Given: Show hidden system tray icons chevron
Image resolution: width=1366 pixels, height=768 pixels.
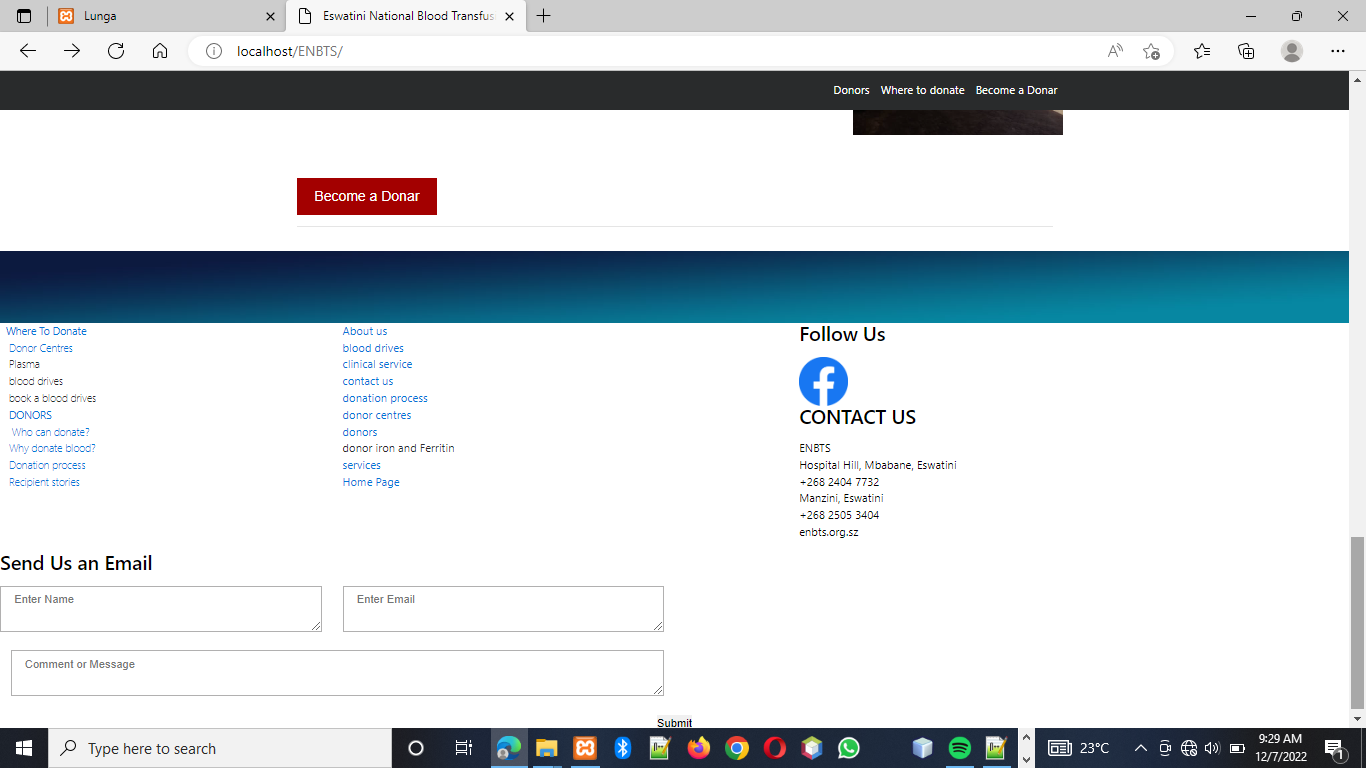Looking at the screenshot, I should click(x=1140, y=748).
